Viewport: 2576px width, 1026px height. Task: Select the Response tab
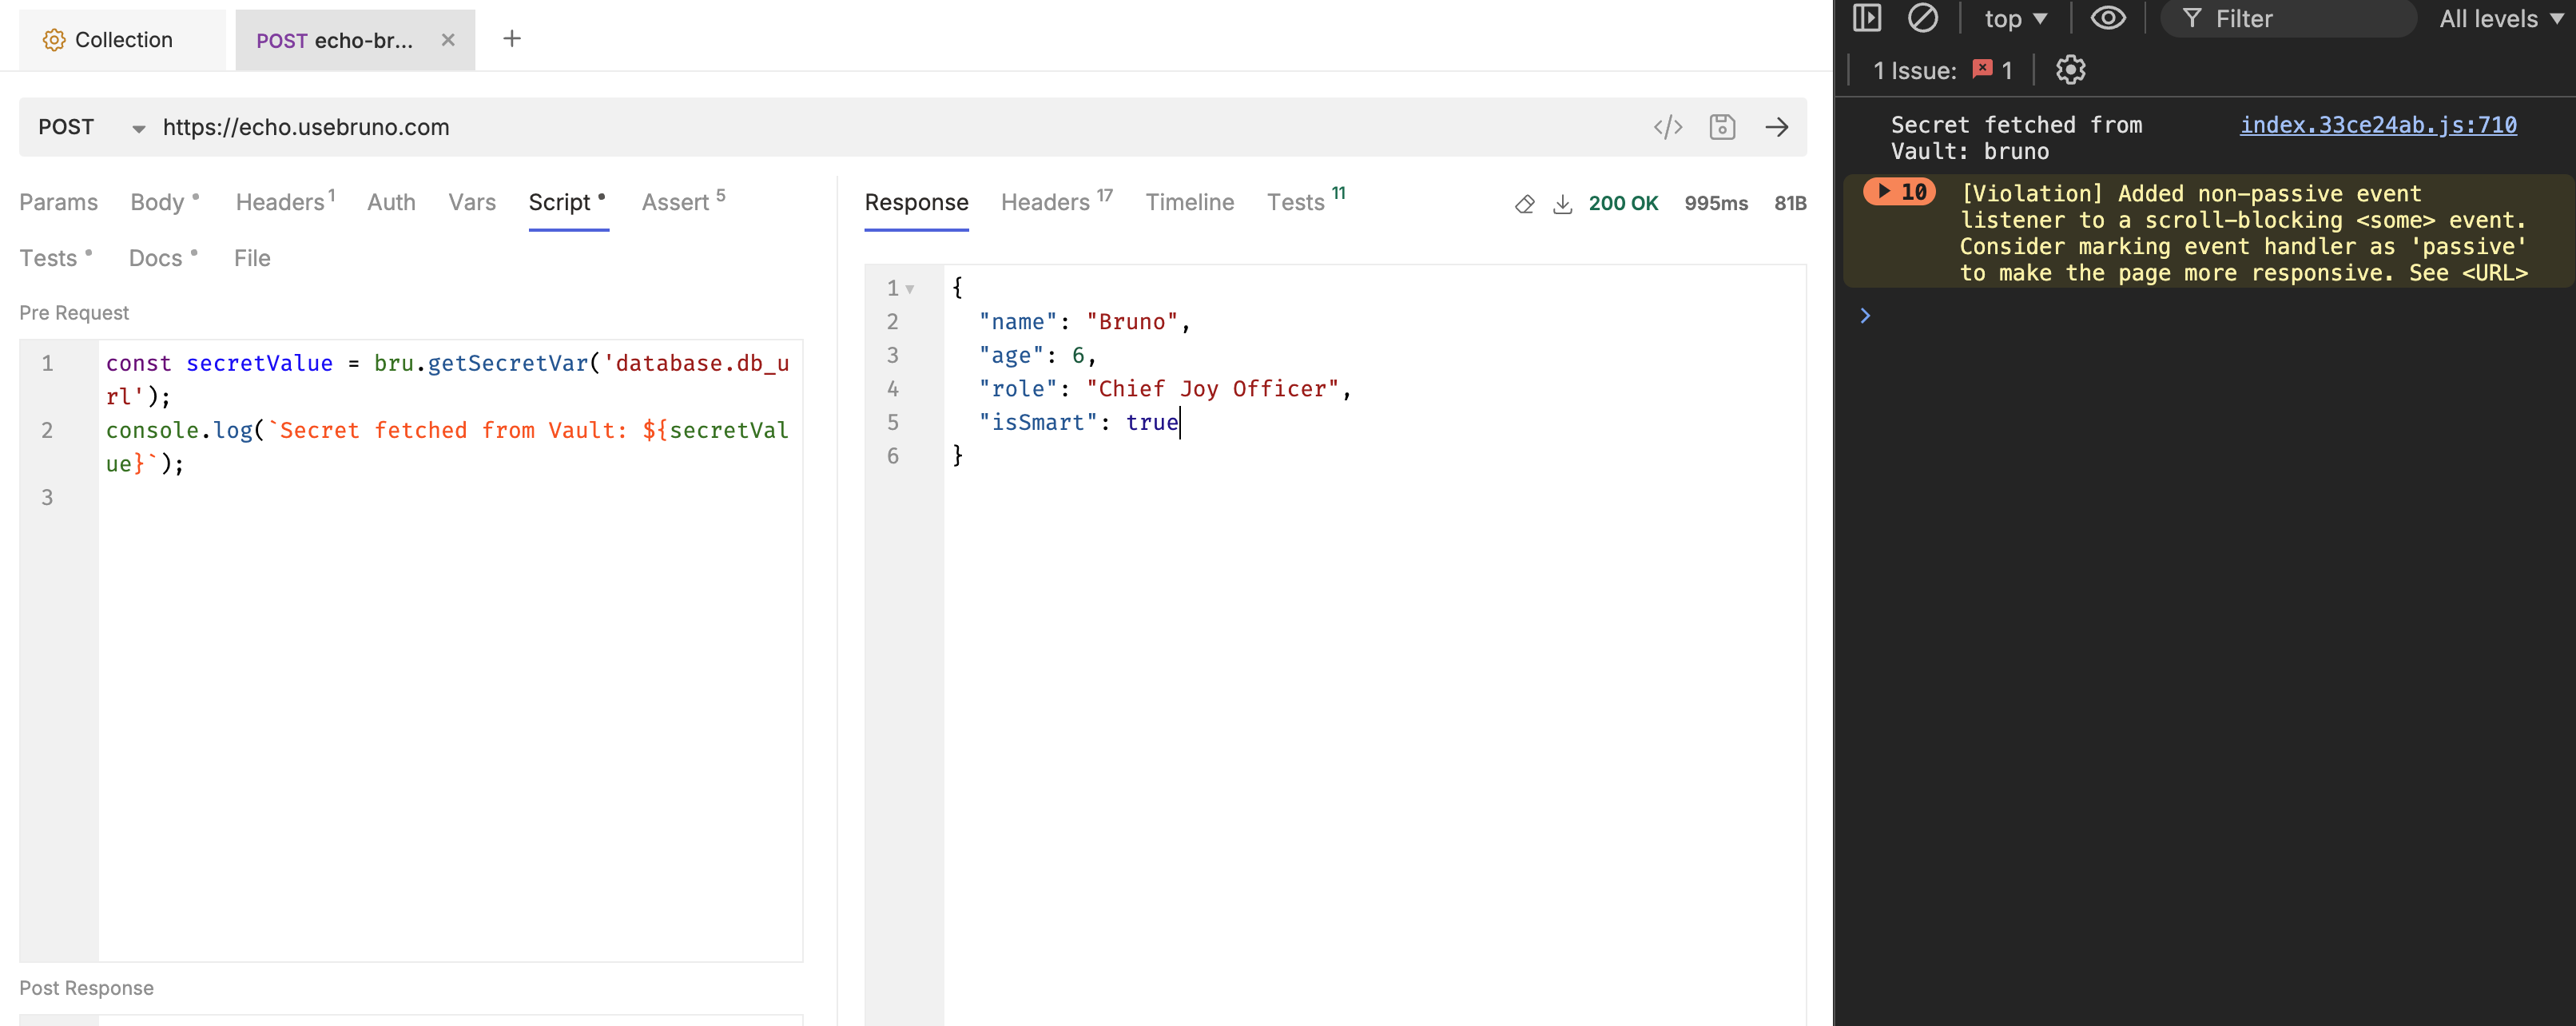[x=916, y=202]
